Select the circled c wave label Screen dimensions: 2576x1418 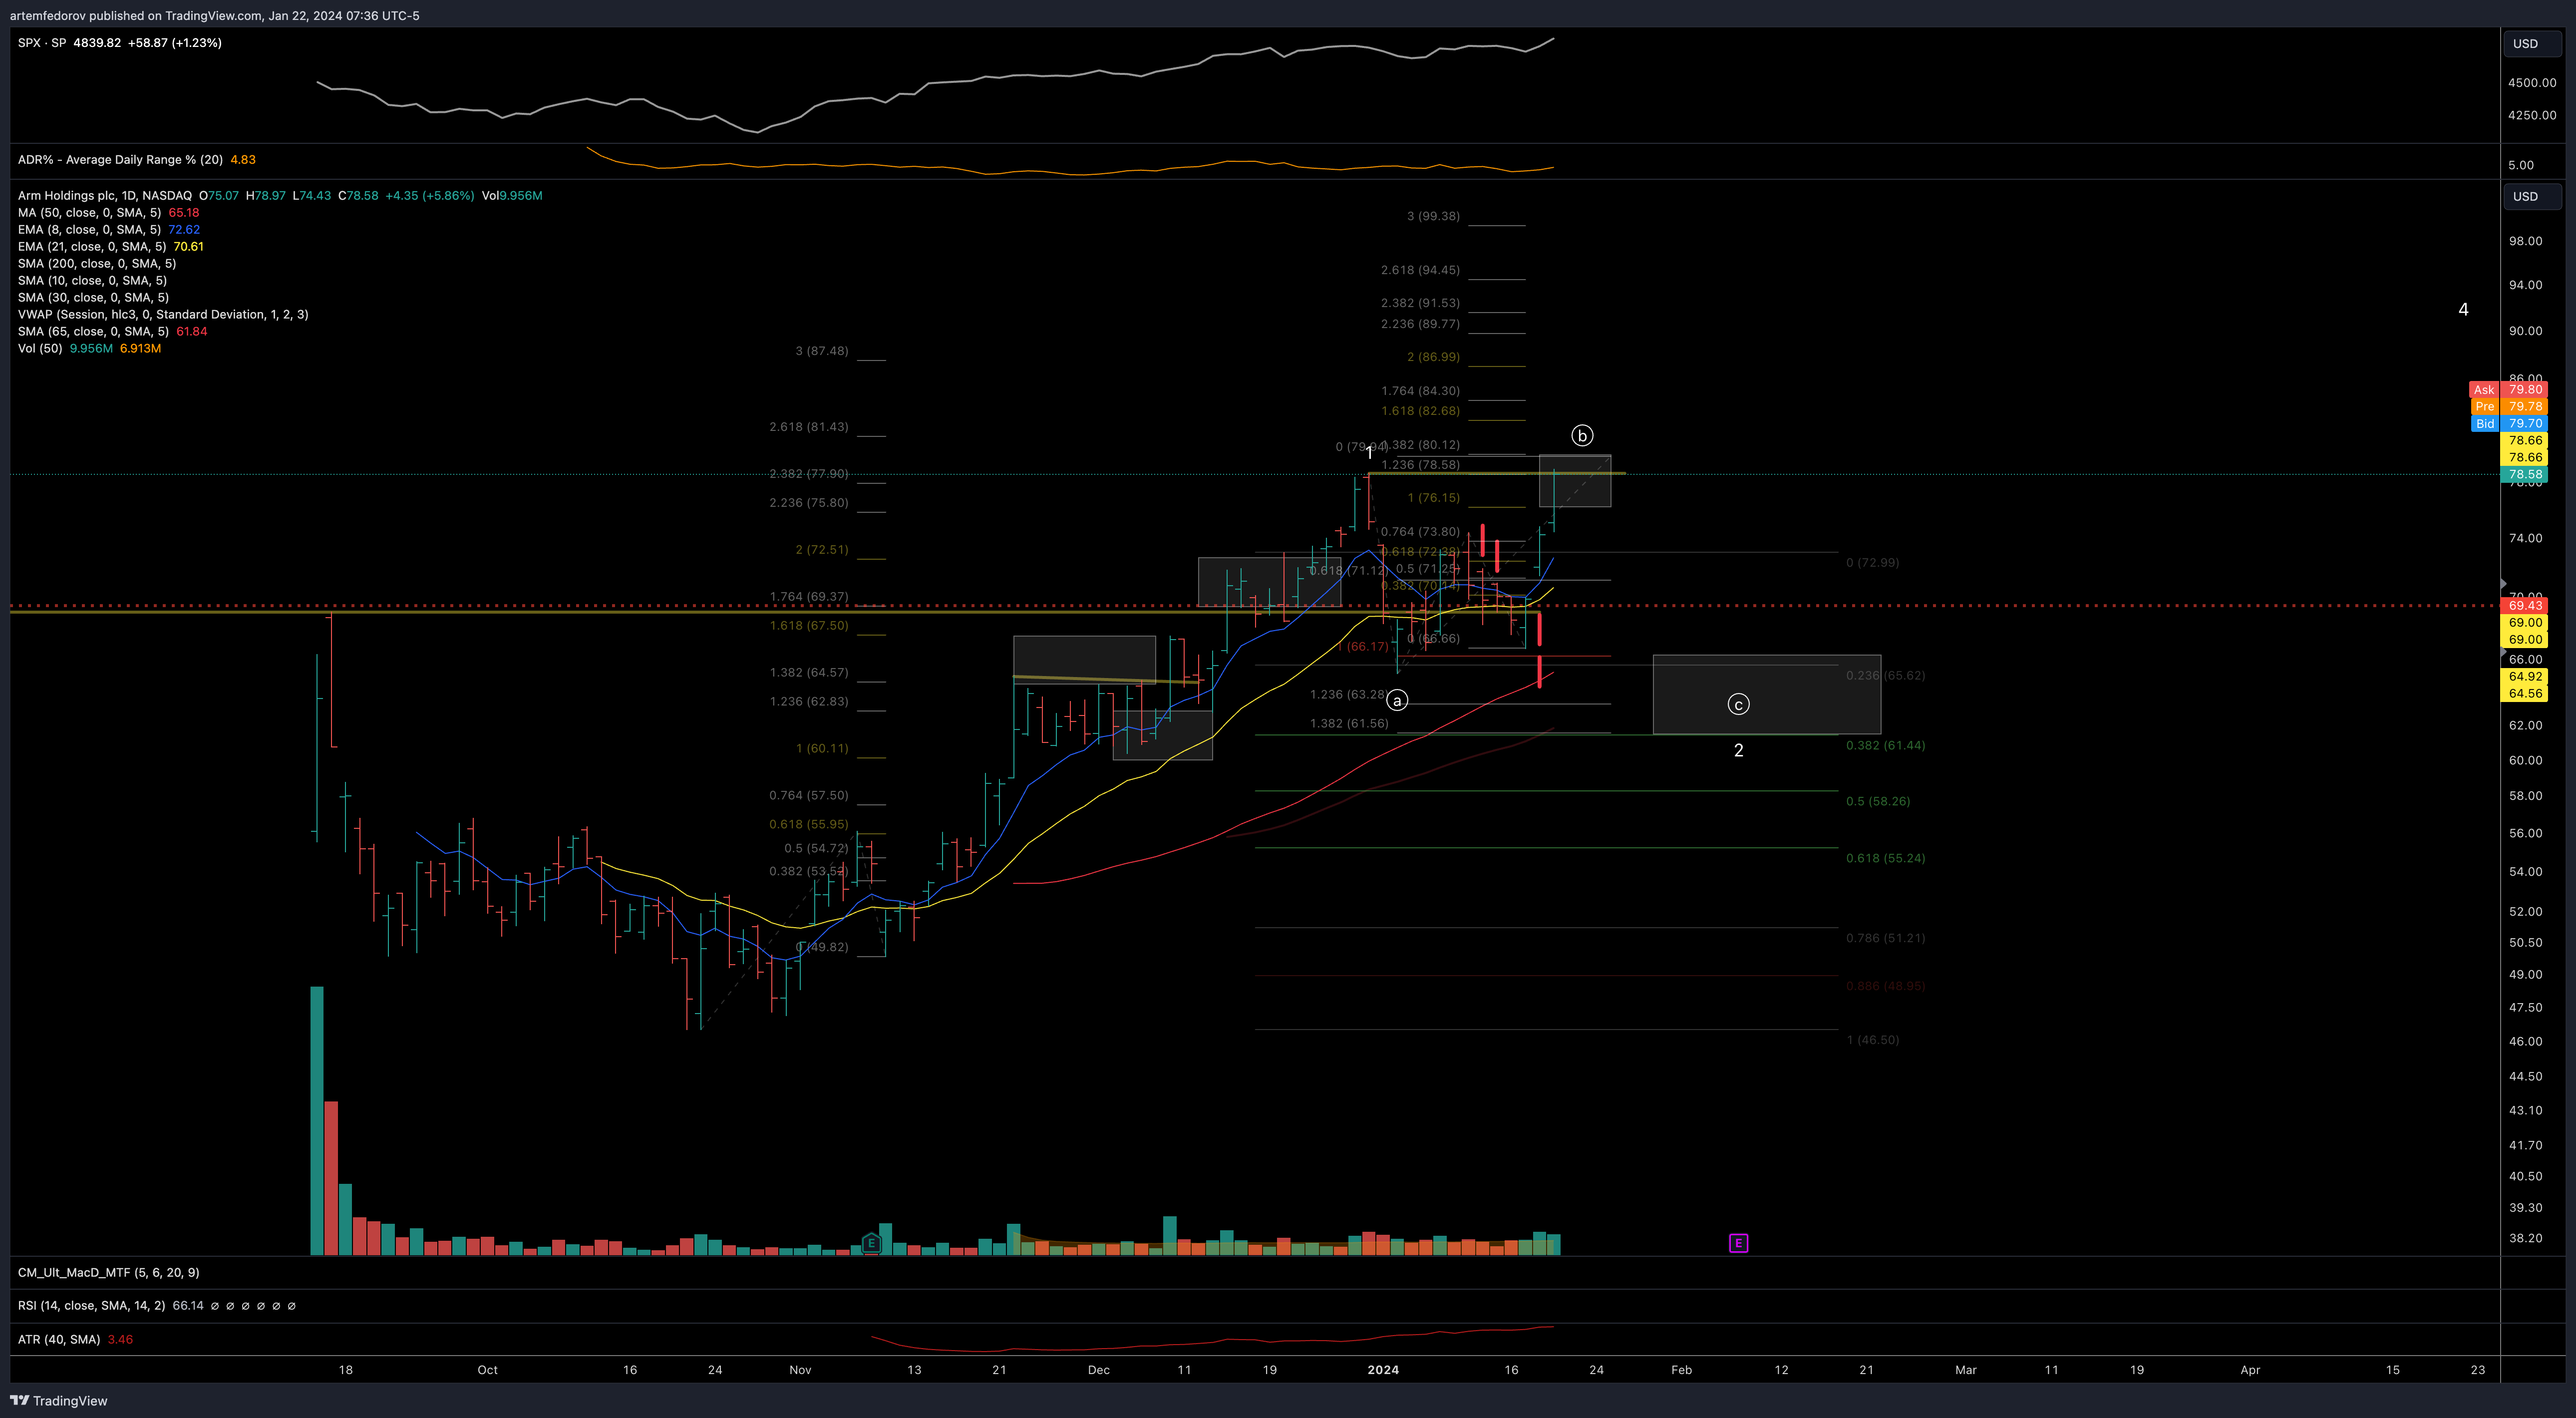pos(1738,704)
